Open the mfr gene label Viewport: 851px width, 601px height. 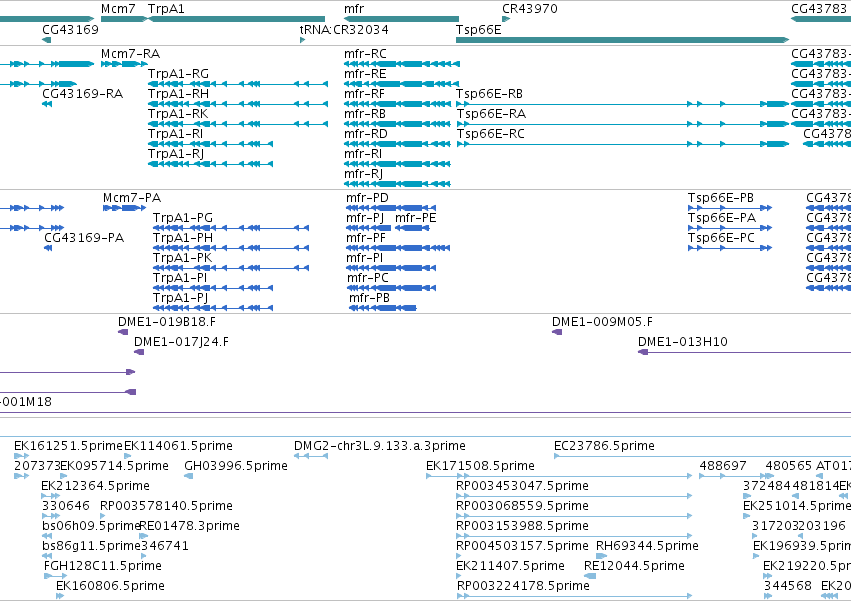pos(354,9)
